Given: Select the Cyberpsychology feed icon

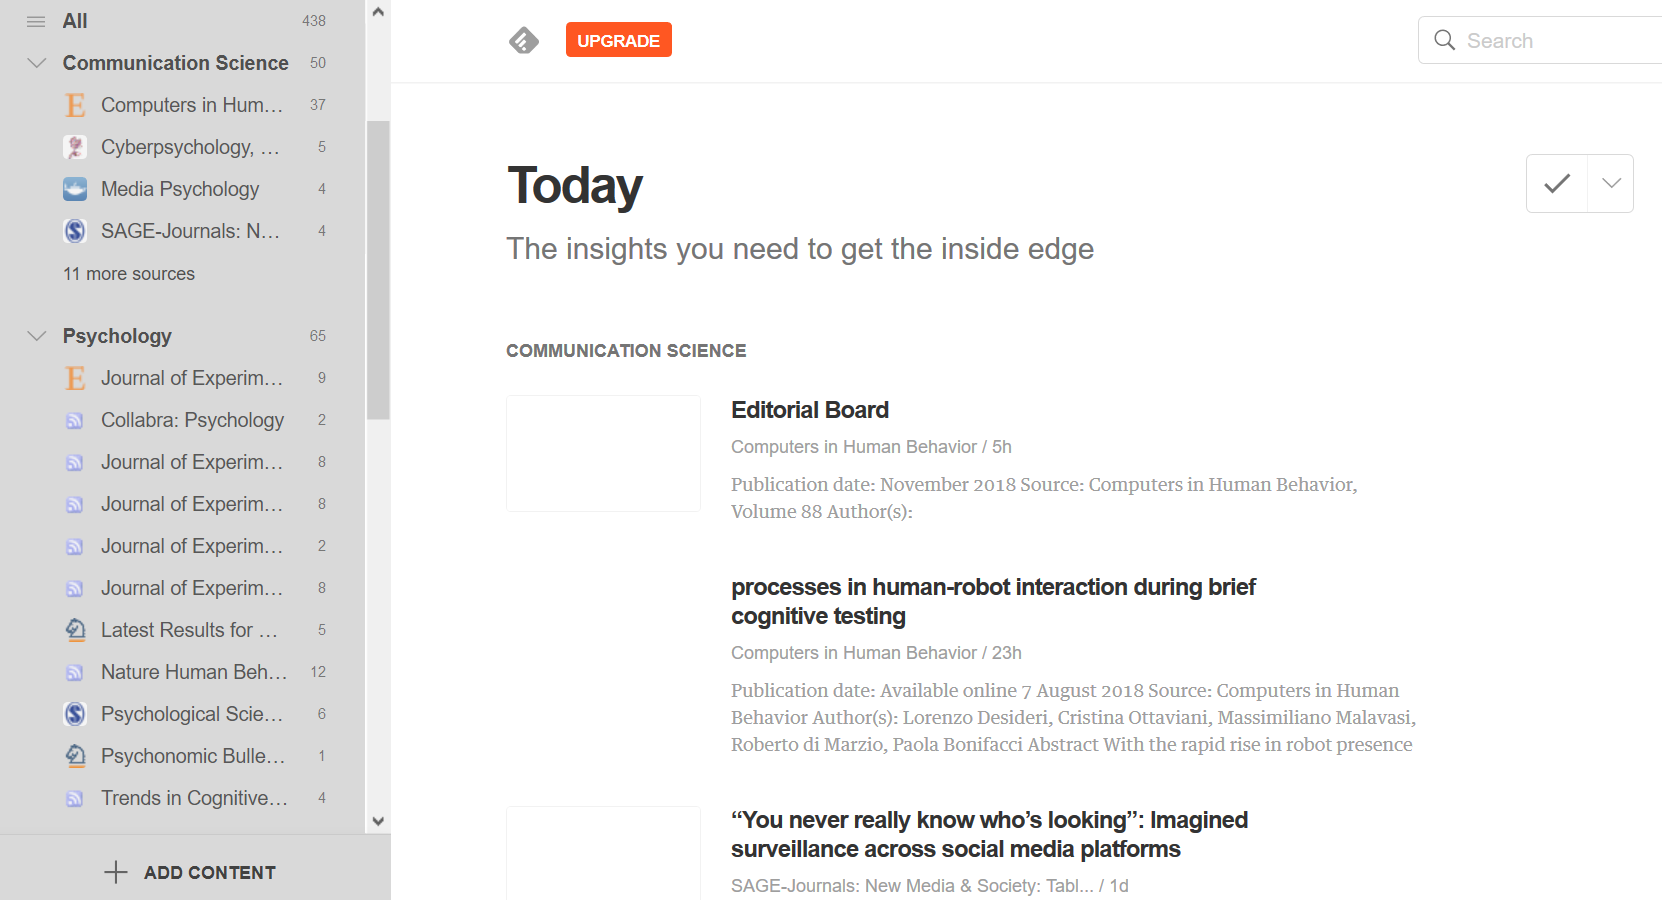Looking at the screenshot, I should 75,147.
